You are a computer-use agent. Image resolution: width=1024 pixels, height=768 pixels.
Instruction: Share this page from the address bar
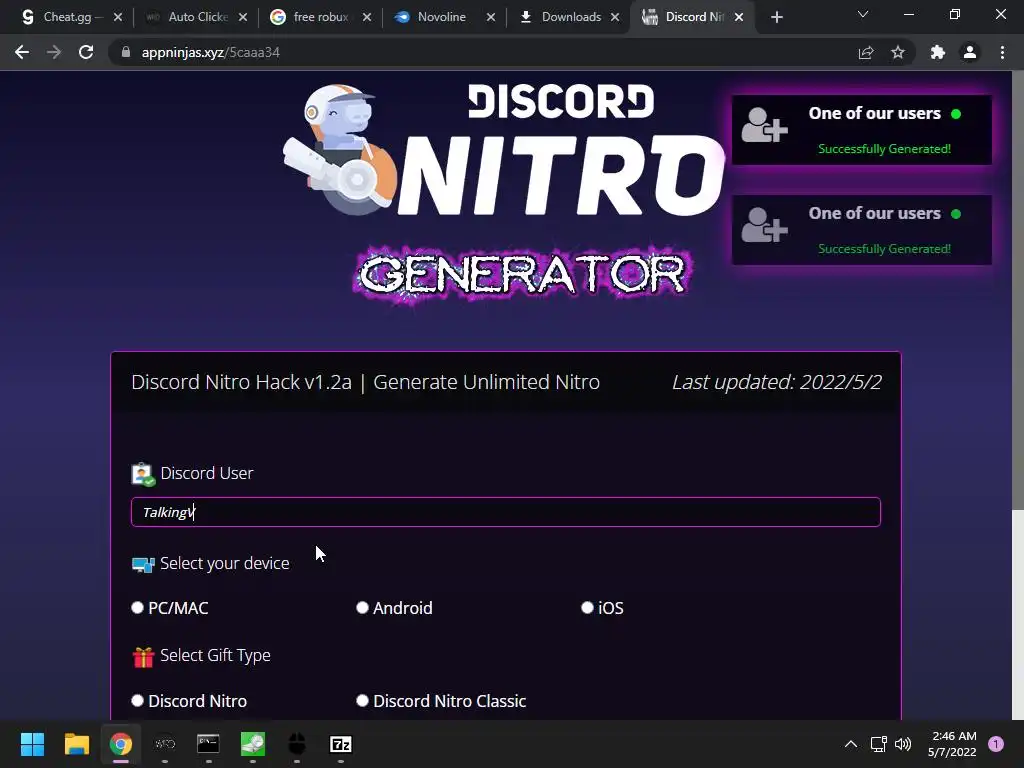click(x=866, y=52)
